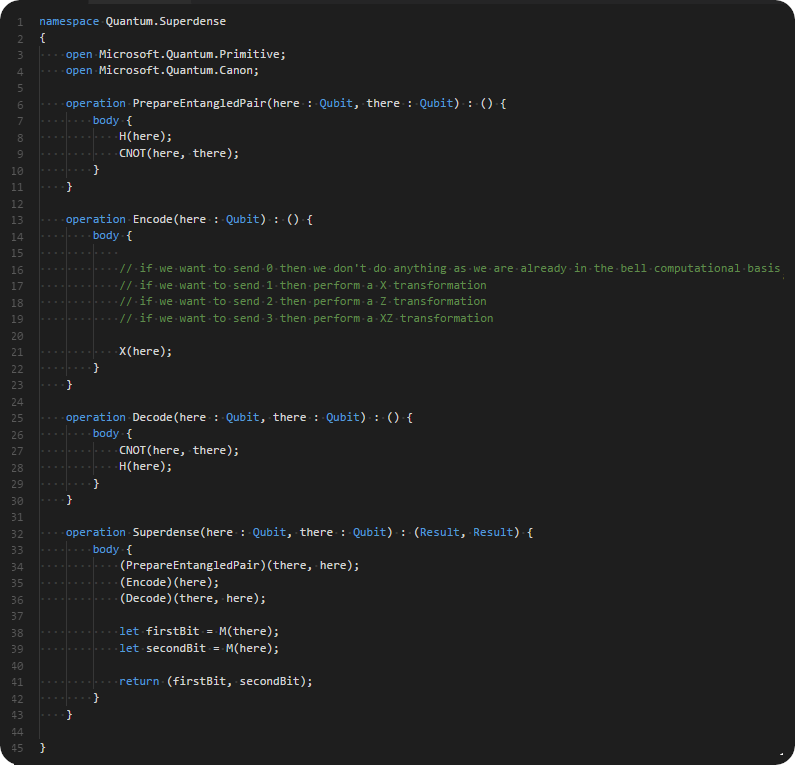Click the return keyword on line 41
The height and width of the screenshot is (765, 795).
pyautogui.click(x=139, y=681)
